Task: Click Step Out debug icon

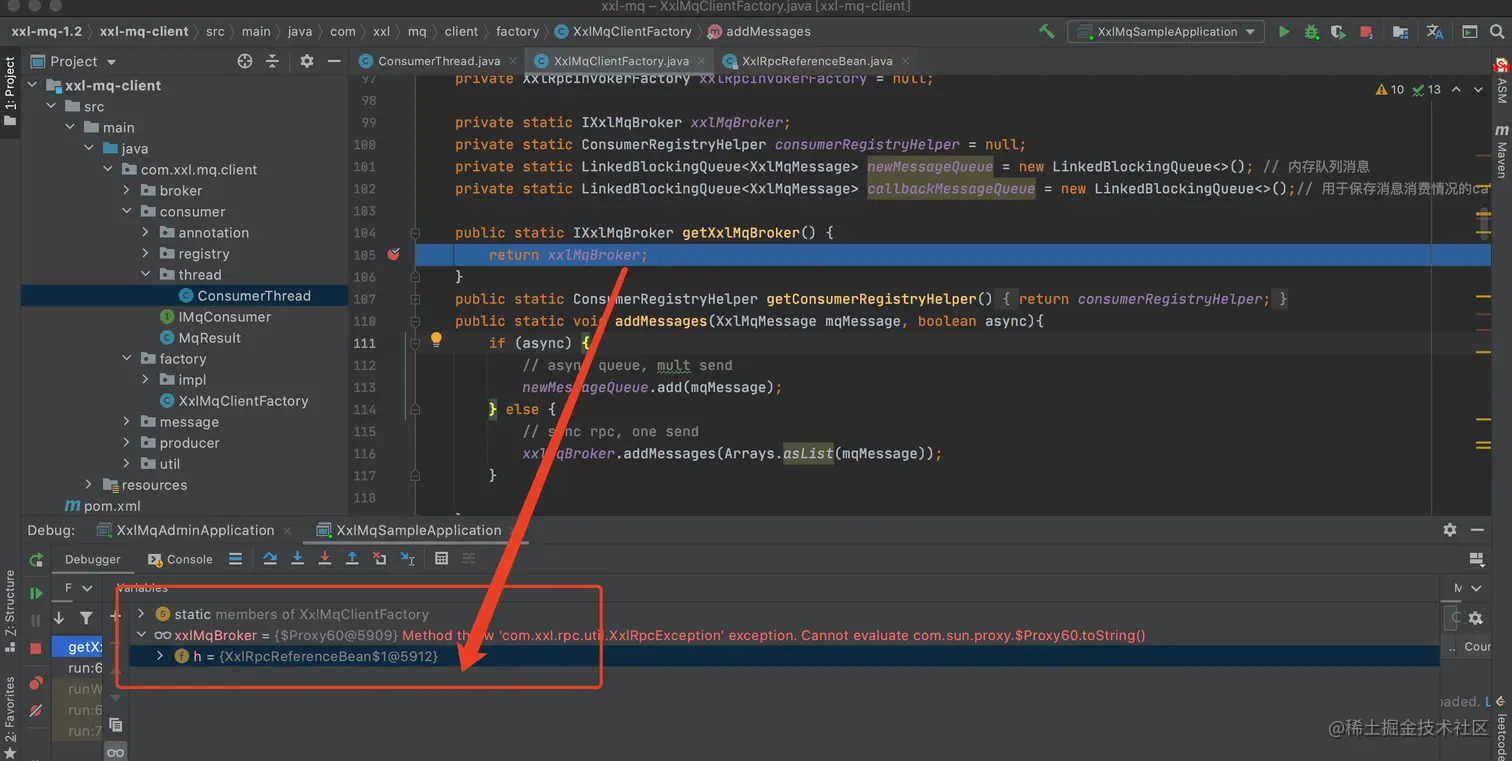Action: (x=352, y=559)
